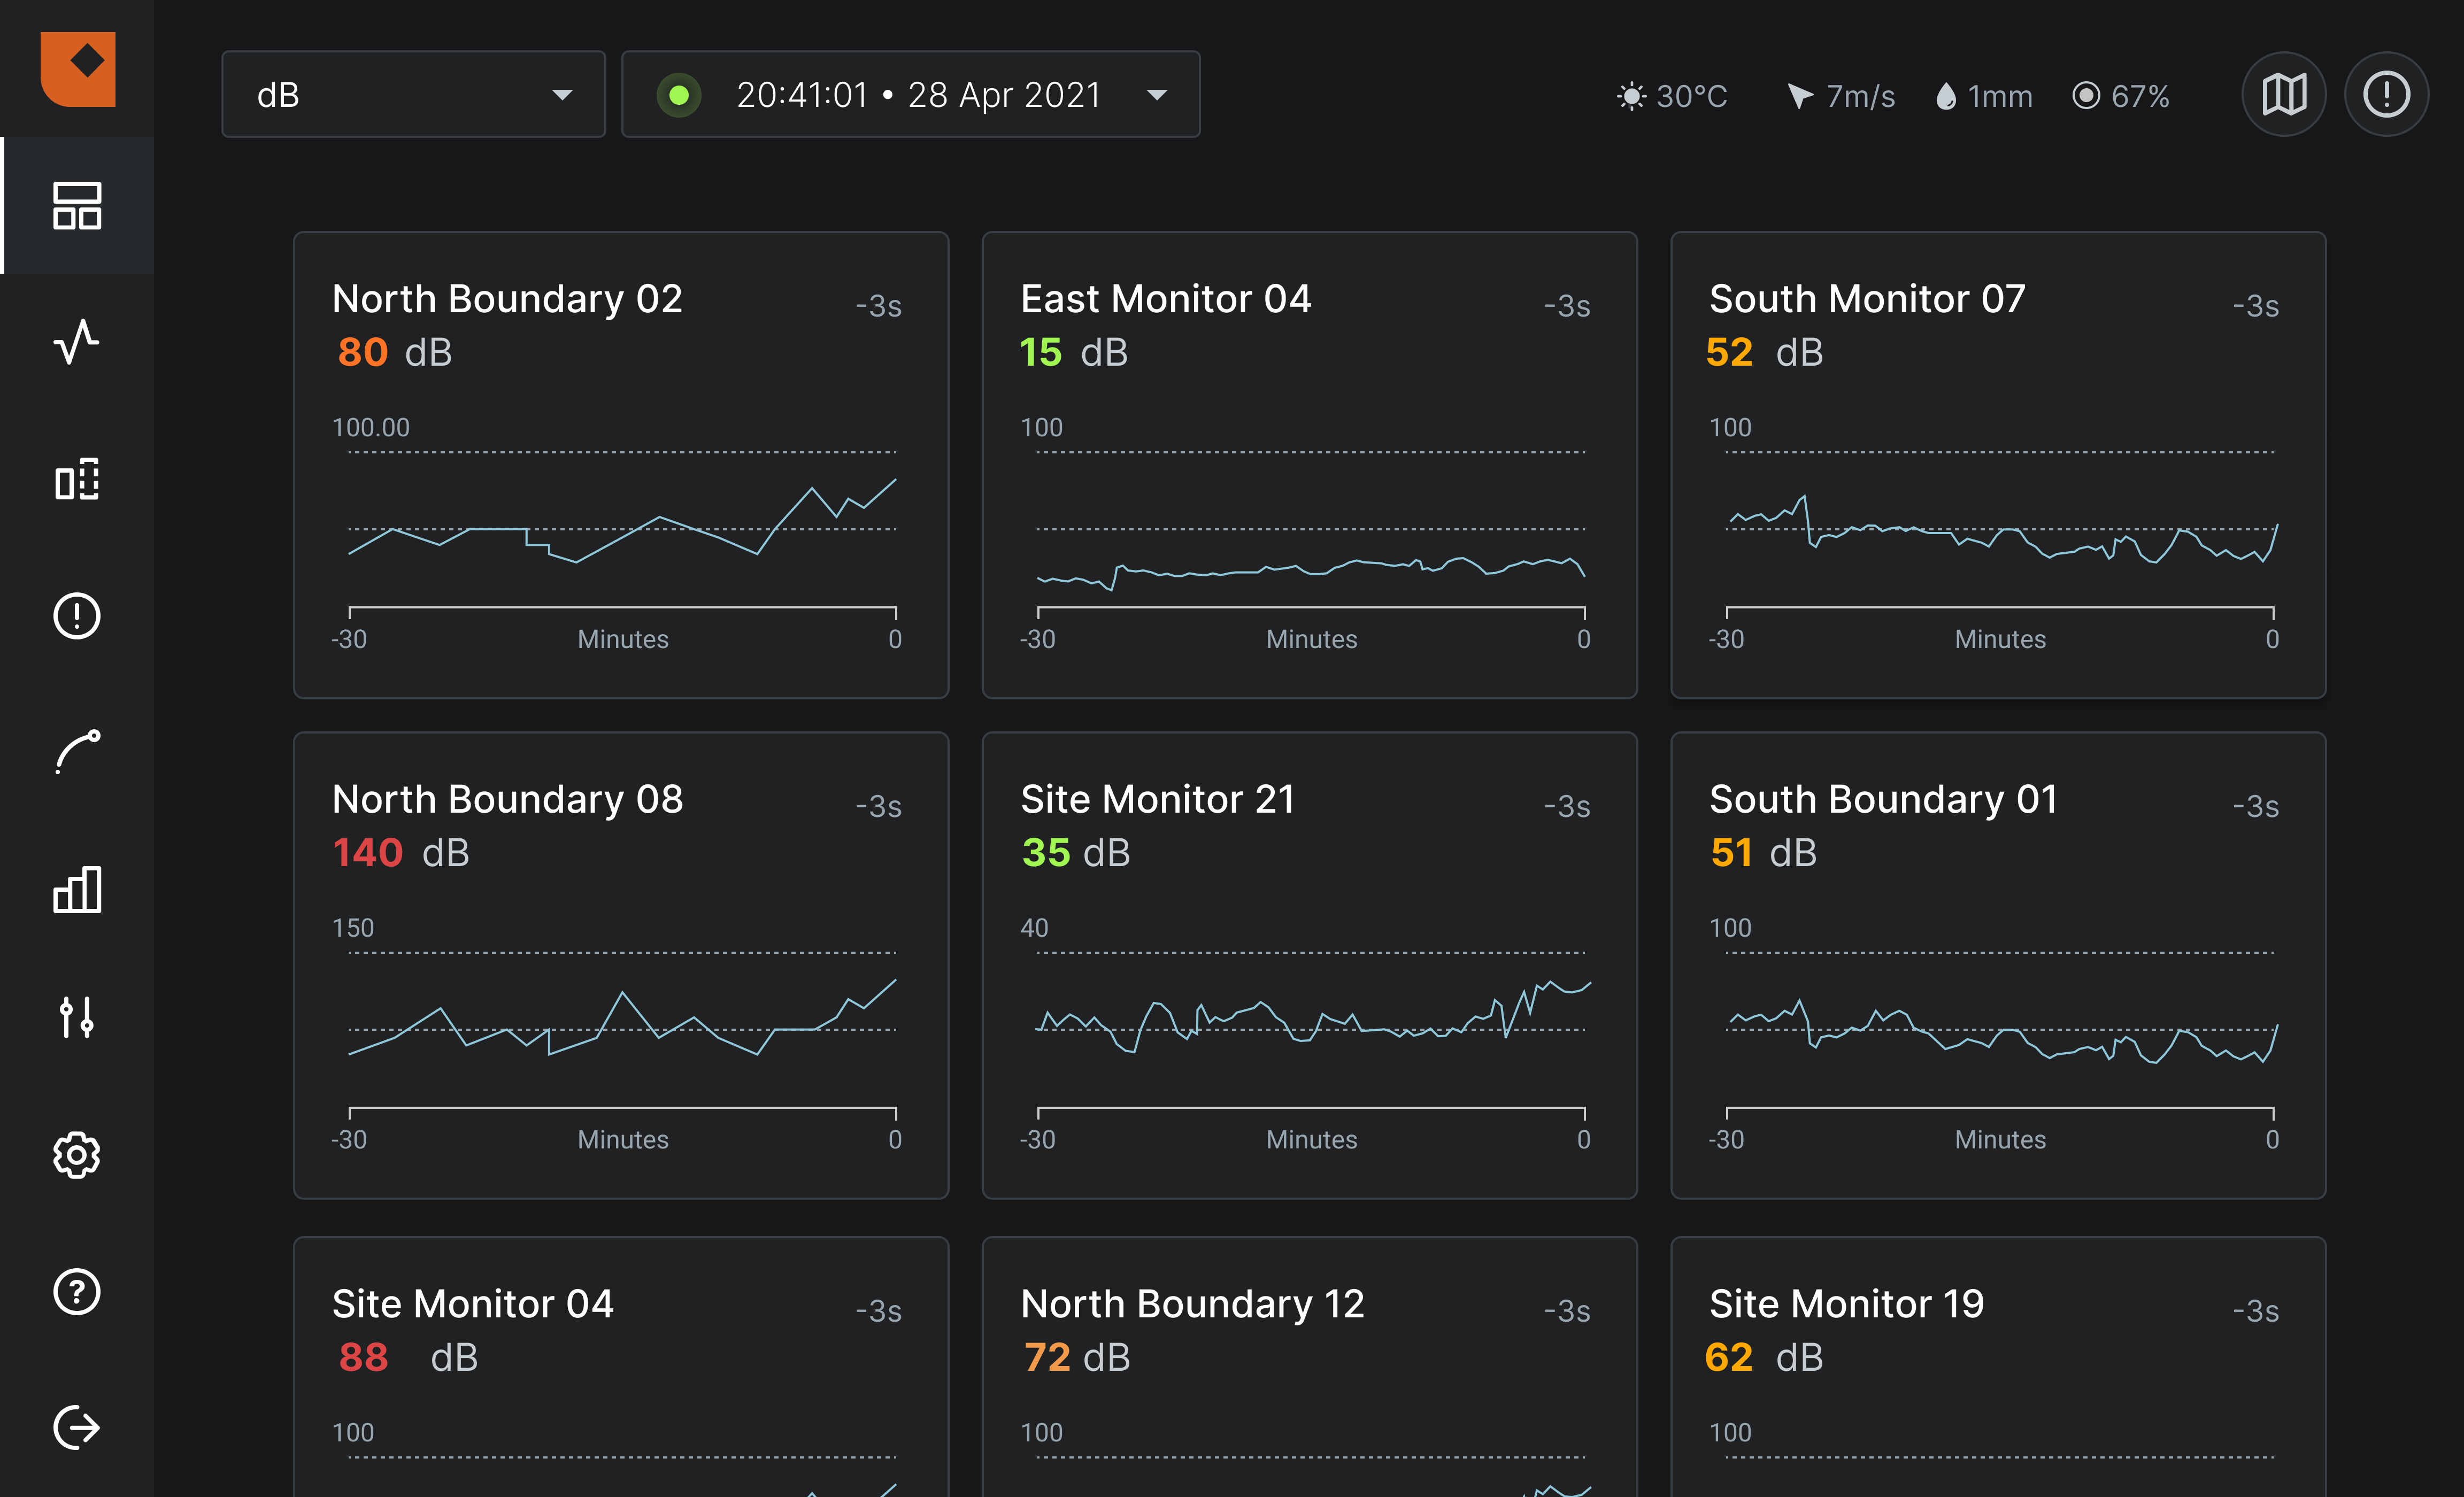Click the curve trend sidebar icon
This screenshot has height=1497, width=2464.
(x=77, y=752)
